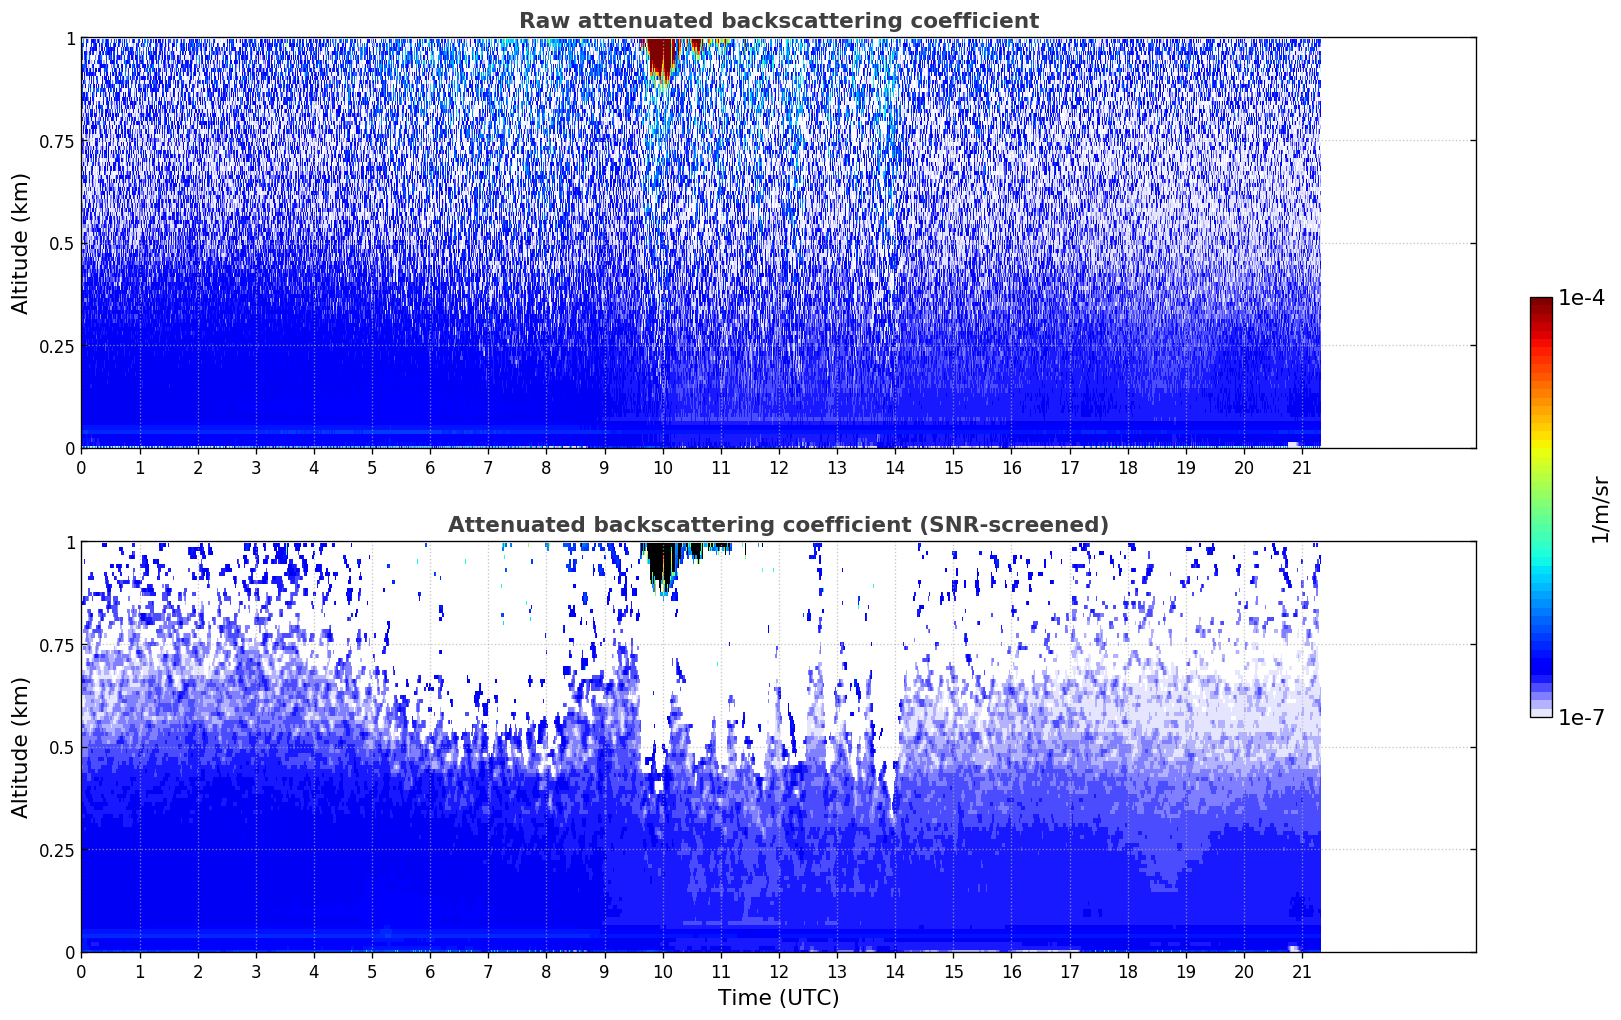The width and height of the screenshot is (1621, 1020).
Task: Click hour tick "5" under the raw plot
Action: pyautogui.click(x=372, y=468)
